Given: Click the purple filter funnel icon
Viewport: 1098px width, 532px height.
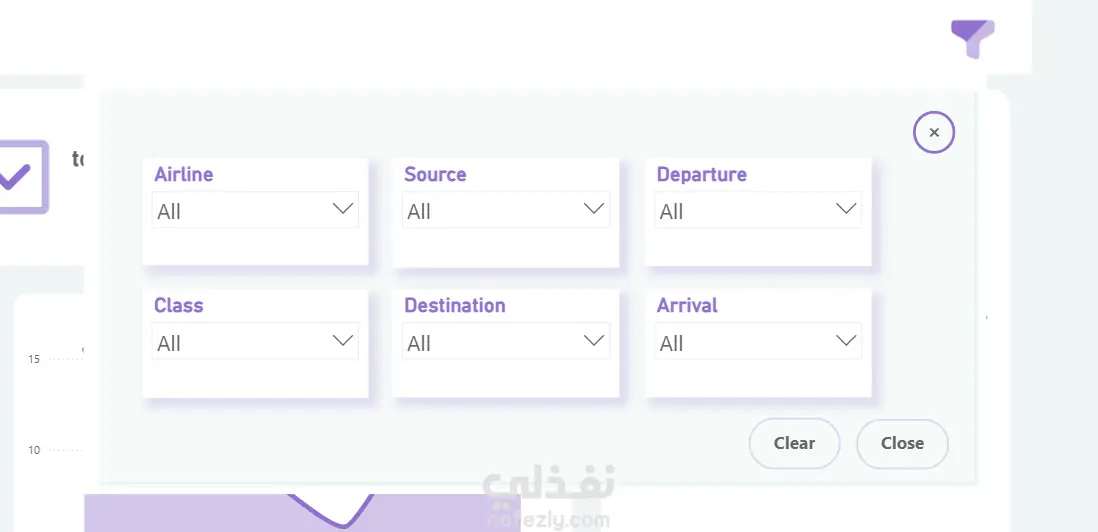Looking at the screenshot, I should coord(972,38).
